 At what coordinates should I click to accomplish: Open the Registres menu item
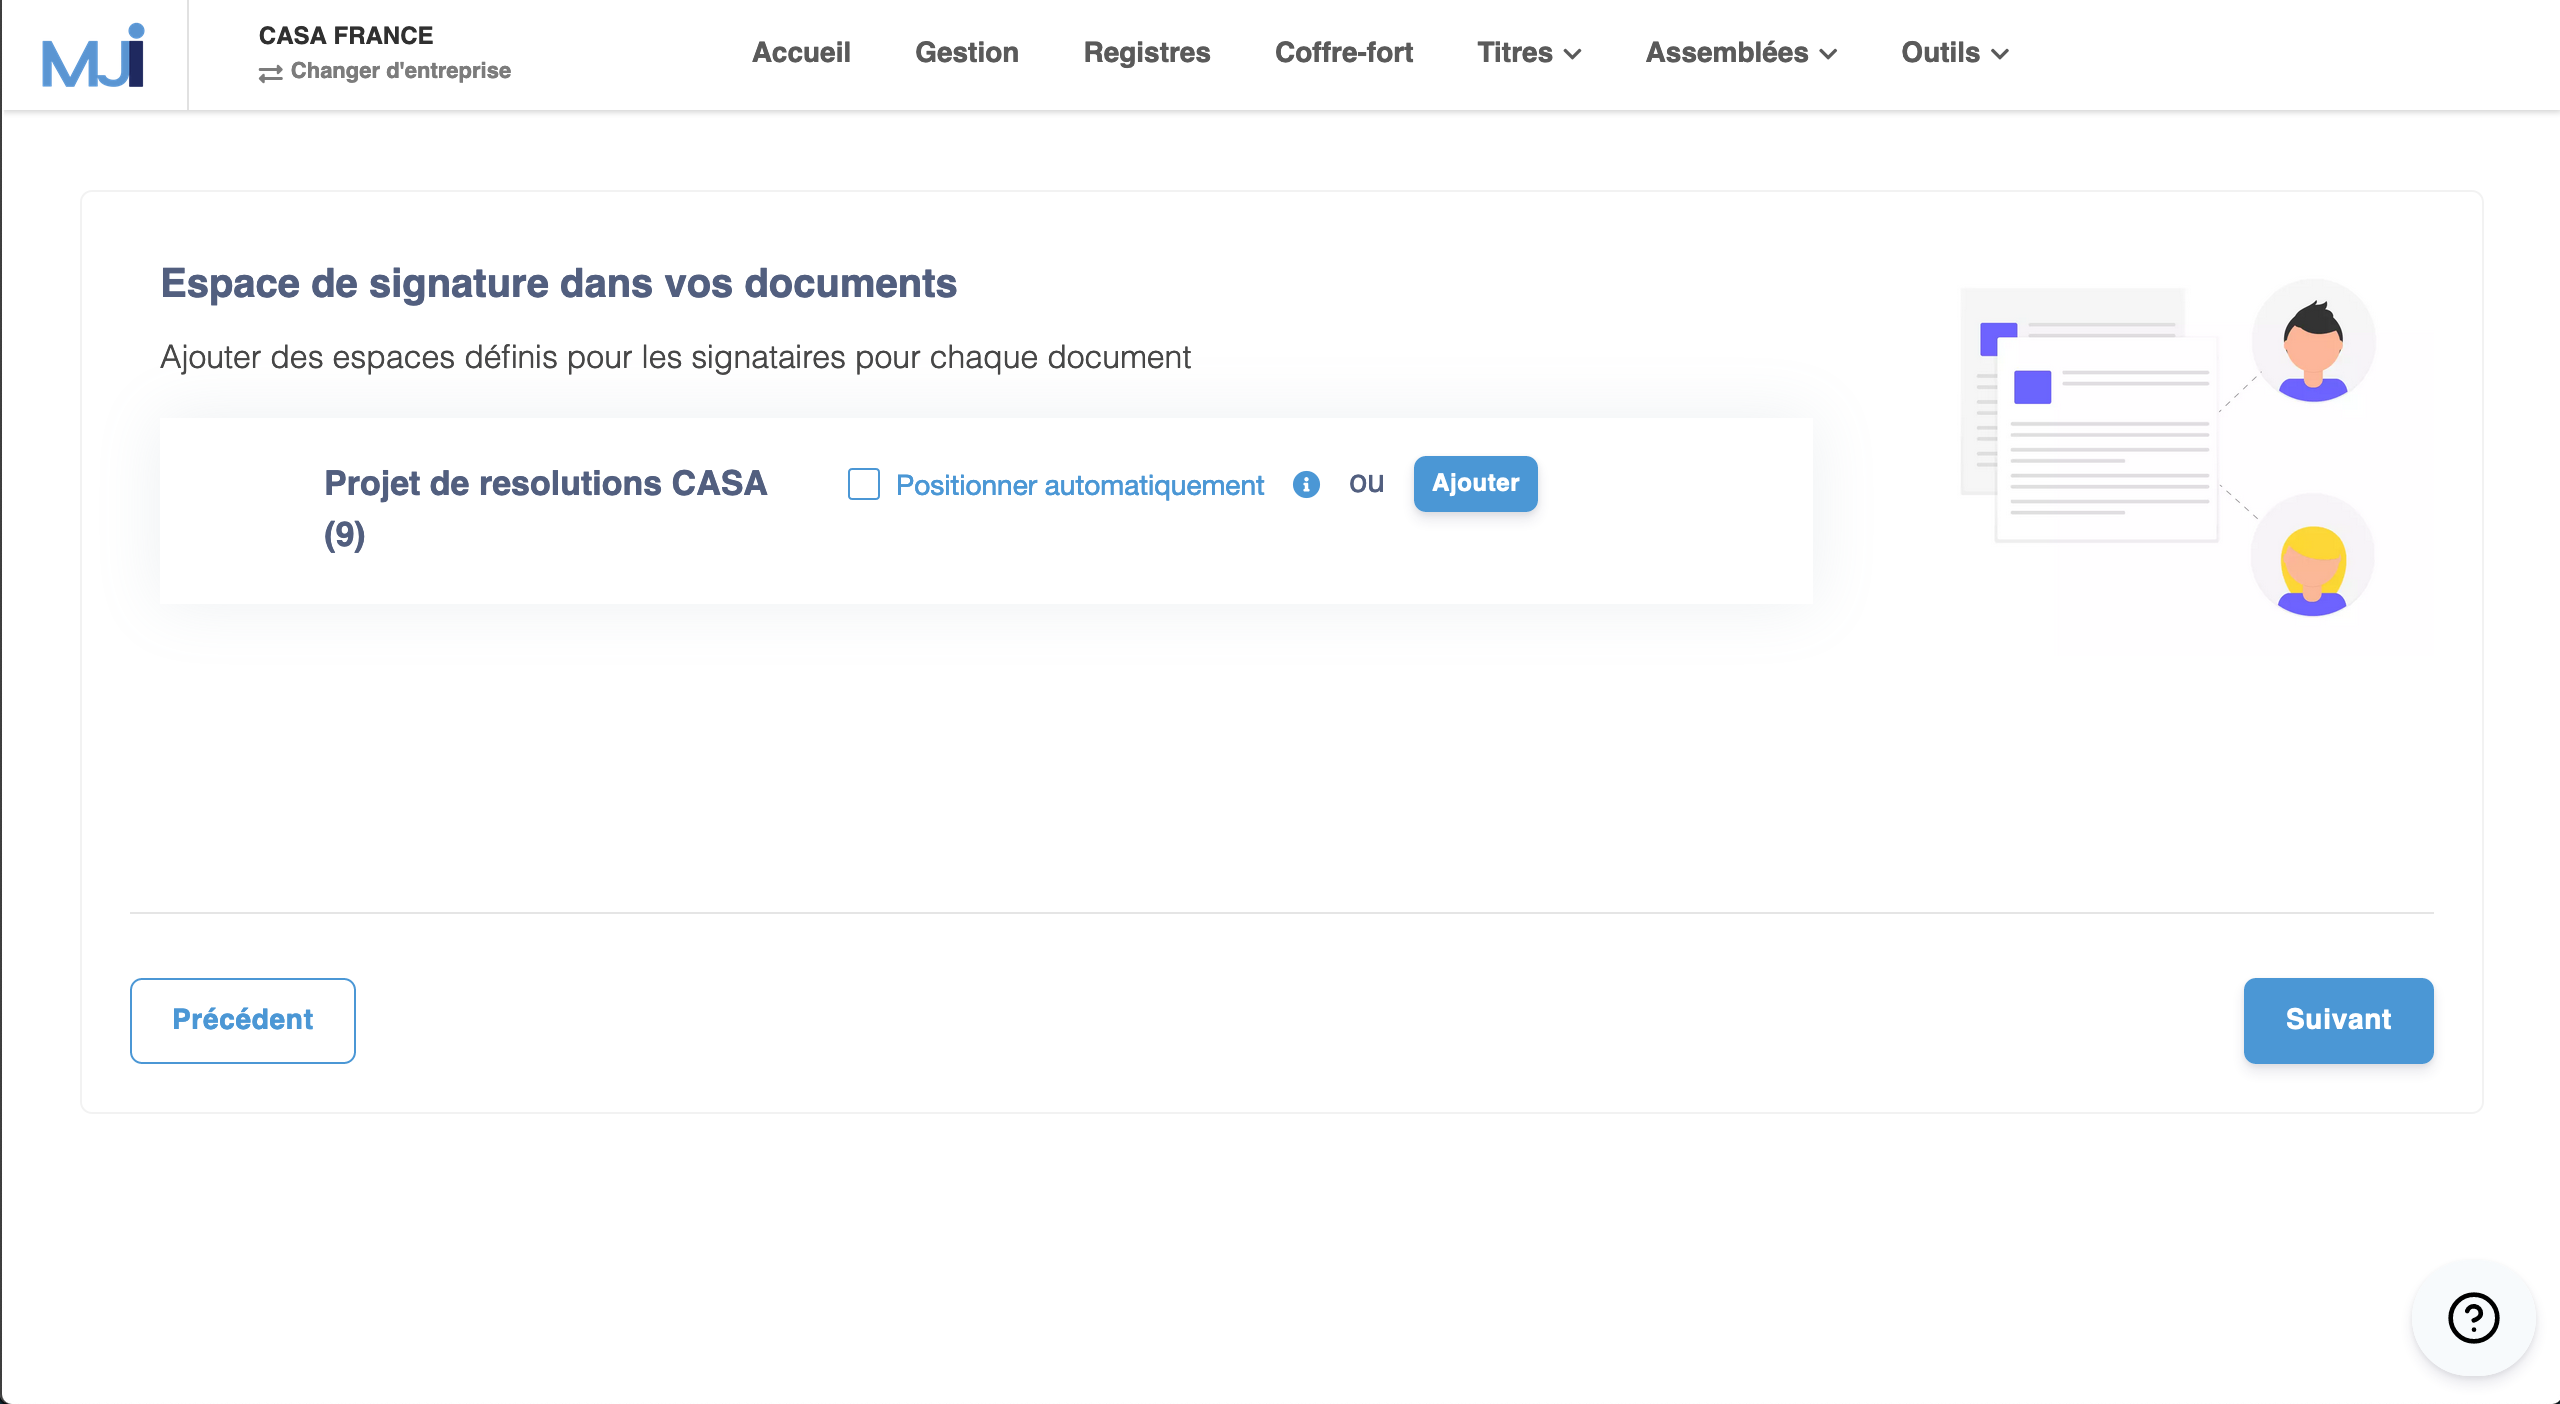pos(1147,53)
